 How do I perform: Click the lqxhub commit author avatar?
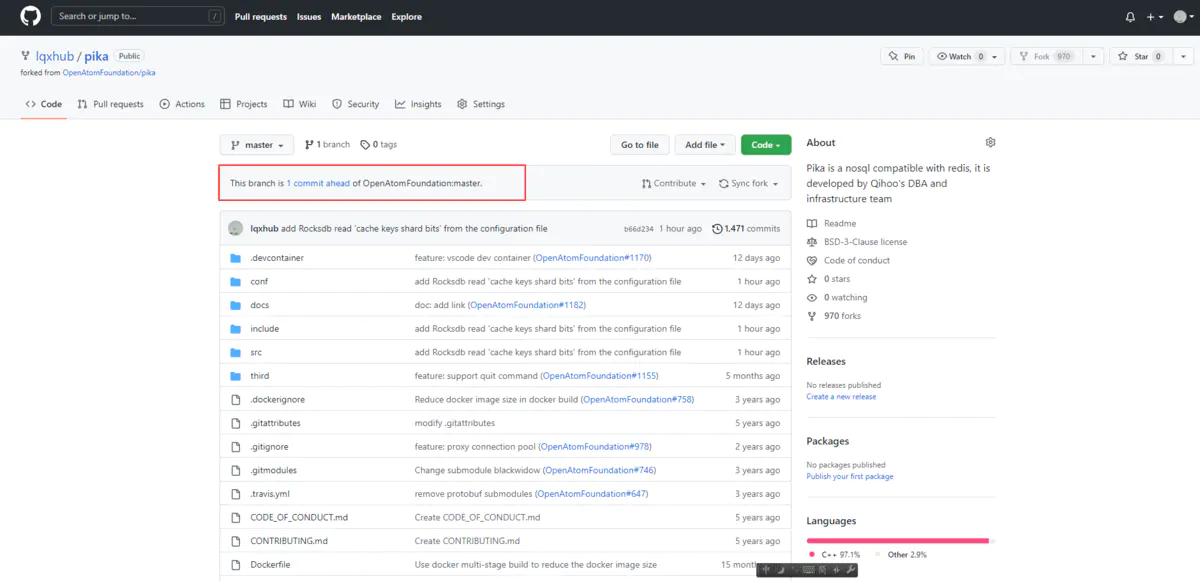236,228
